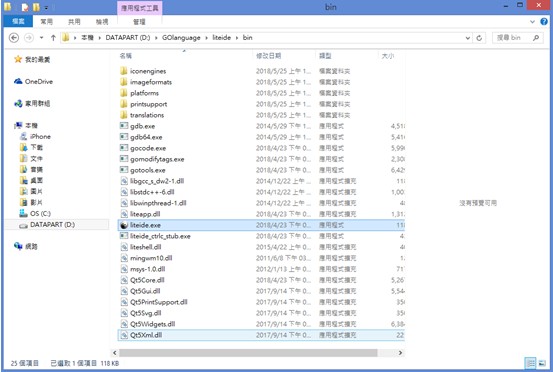The height and width of the screenshot is (372, 553).
Task: Select the translations folder icon
Action: (123, 115)
